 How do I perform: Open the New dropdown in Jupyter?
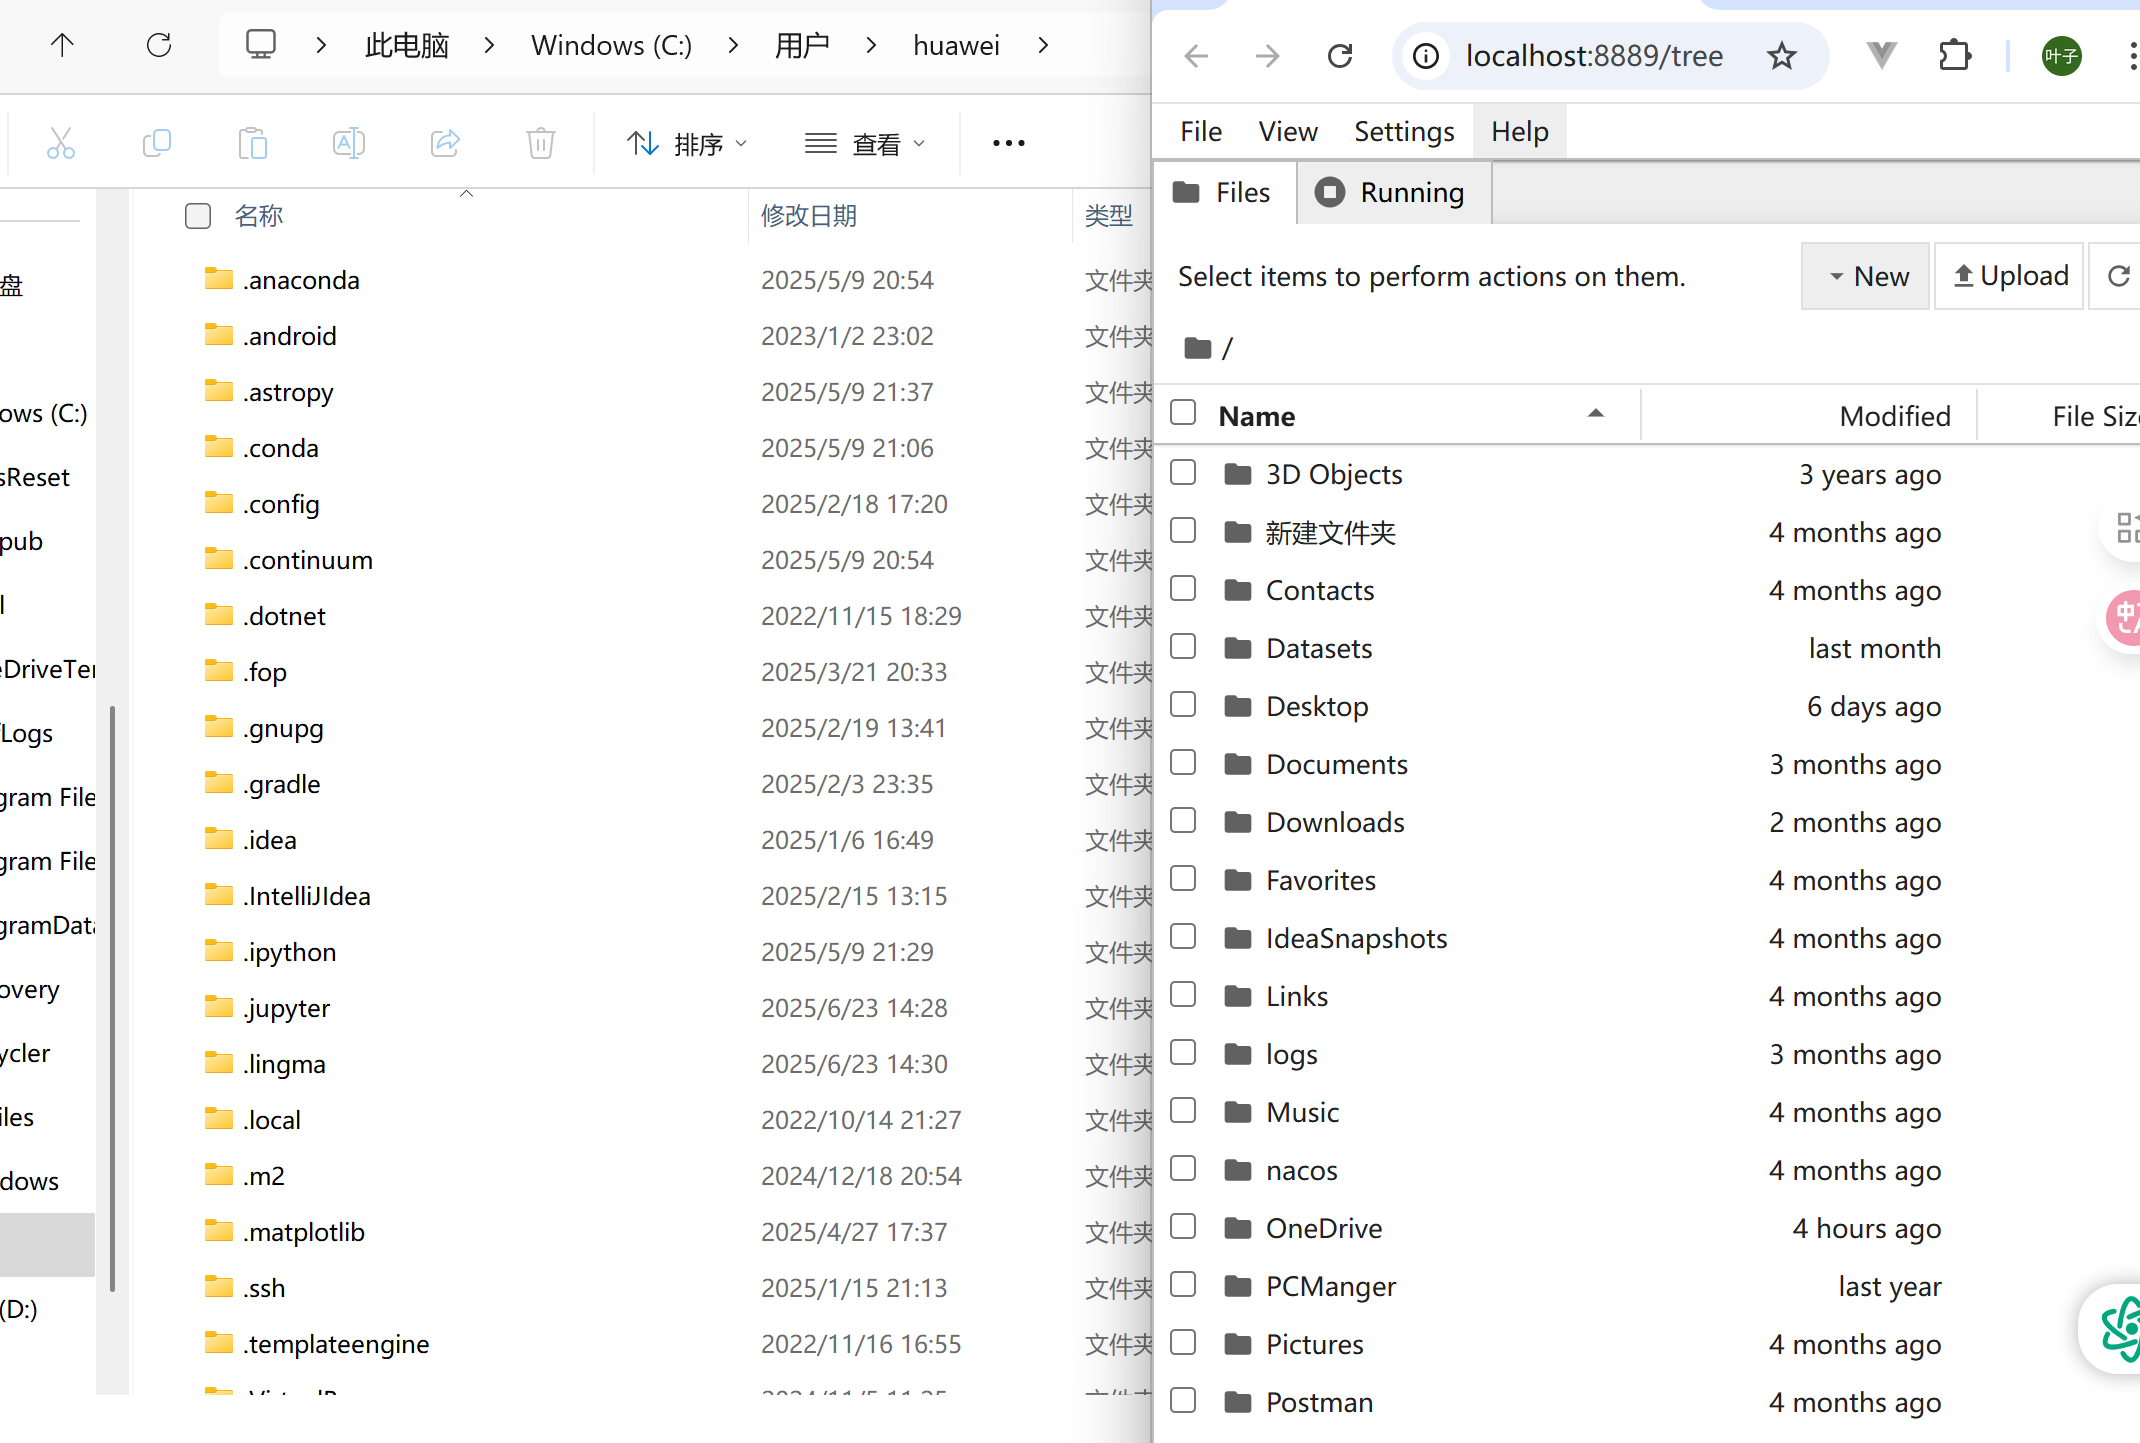tap(1865, 276)
